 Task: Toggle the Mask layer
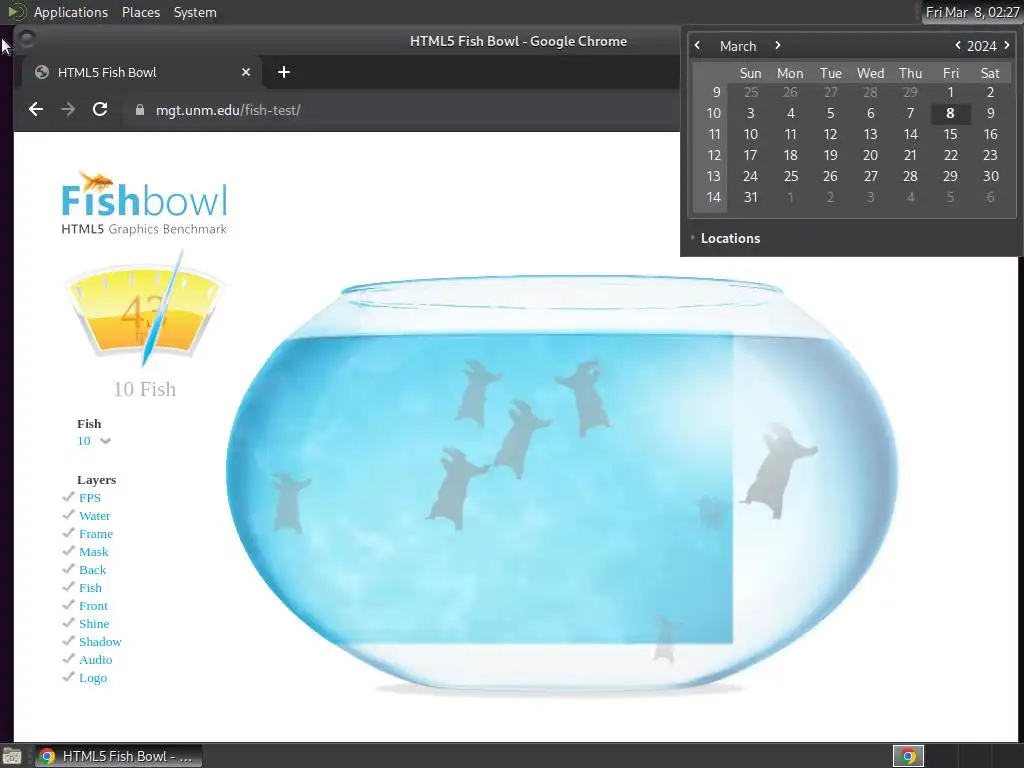pos(93,552)
